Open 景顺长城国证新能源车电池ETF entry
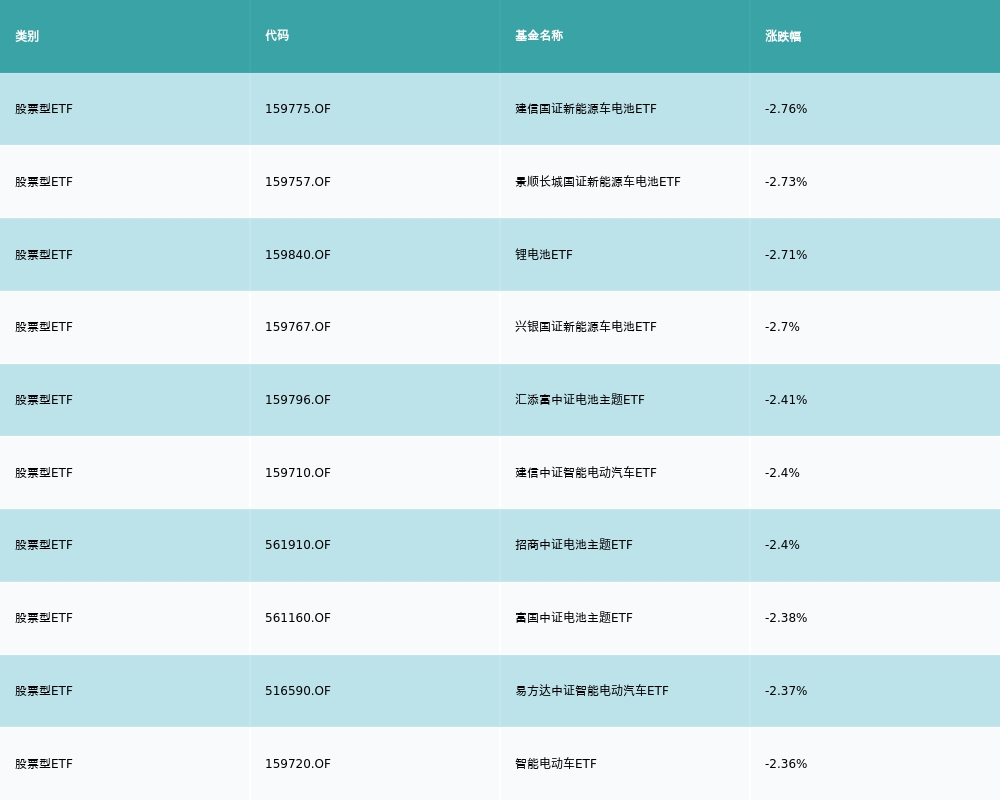Screen dimensions: 1000x800 pos(597,182)
